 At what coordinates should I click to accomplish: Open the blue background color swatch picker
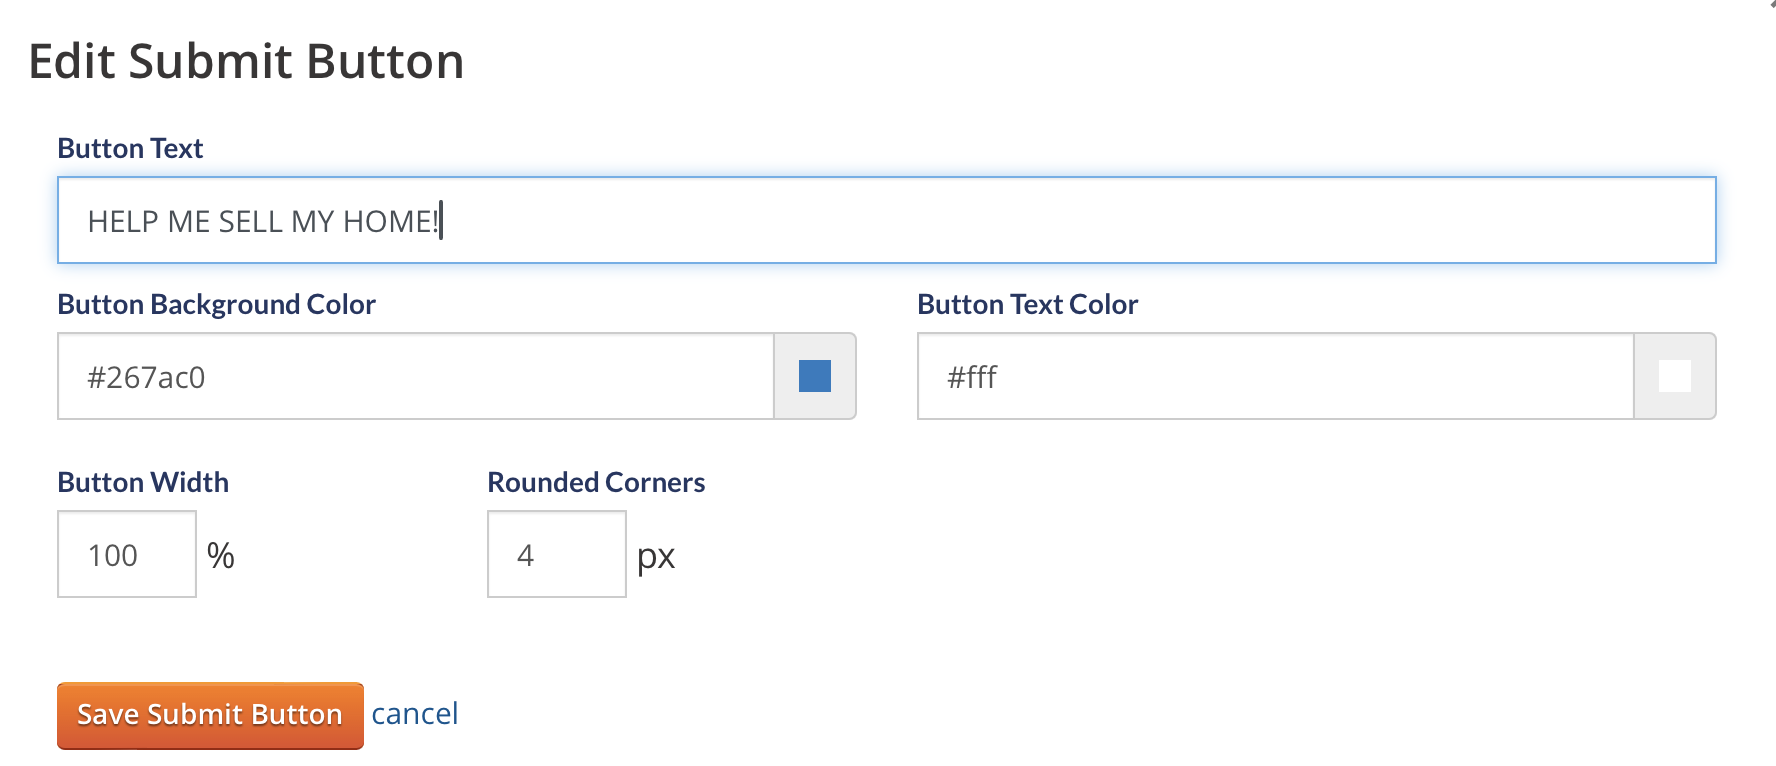point(814,376)
